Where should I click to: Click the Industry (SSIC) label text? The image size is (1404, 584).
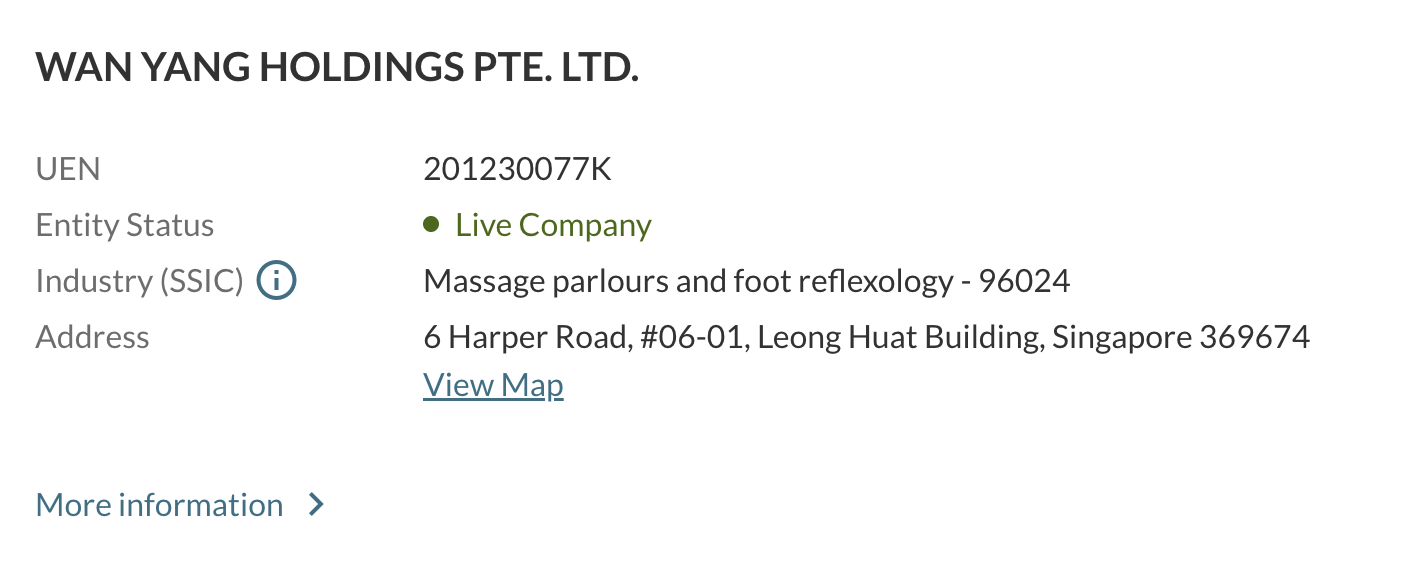pyautogui.click(x=139, y=281)
